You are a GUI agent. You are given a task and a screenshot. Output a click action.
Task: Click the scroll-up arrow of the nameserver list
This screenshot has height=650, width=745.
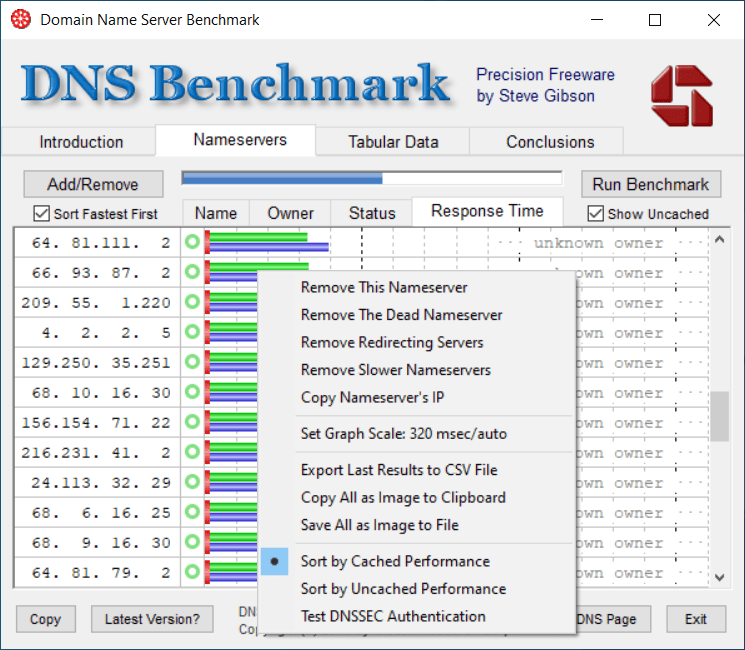pos(719,239)
